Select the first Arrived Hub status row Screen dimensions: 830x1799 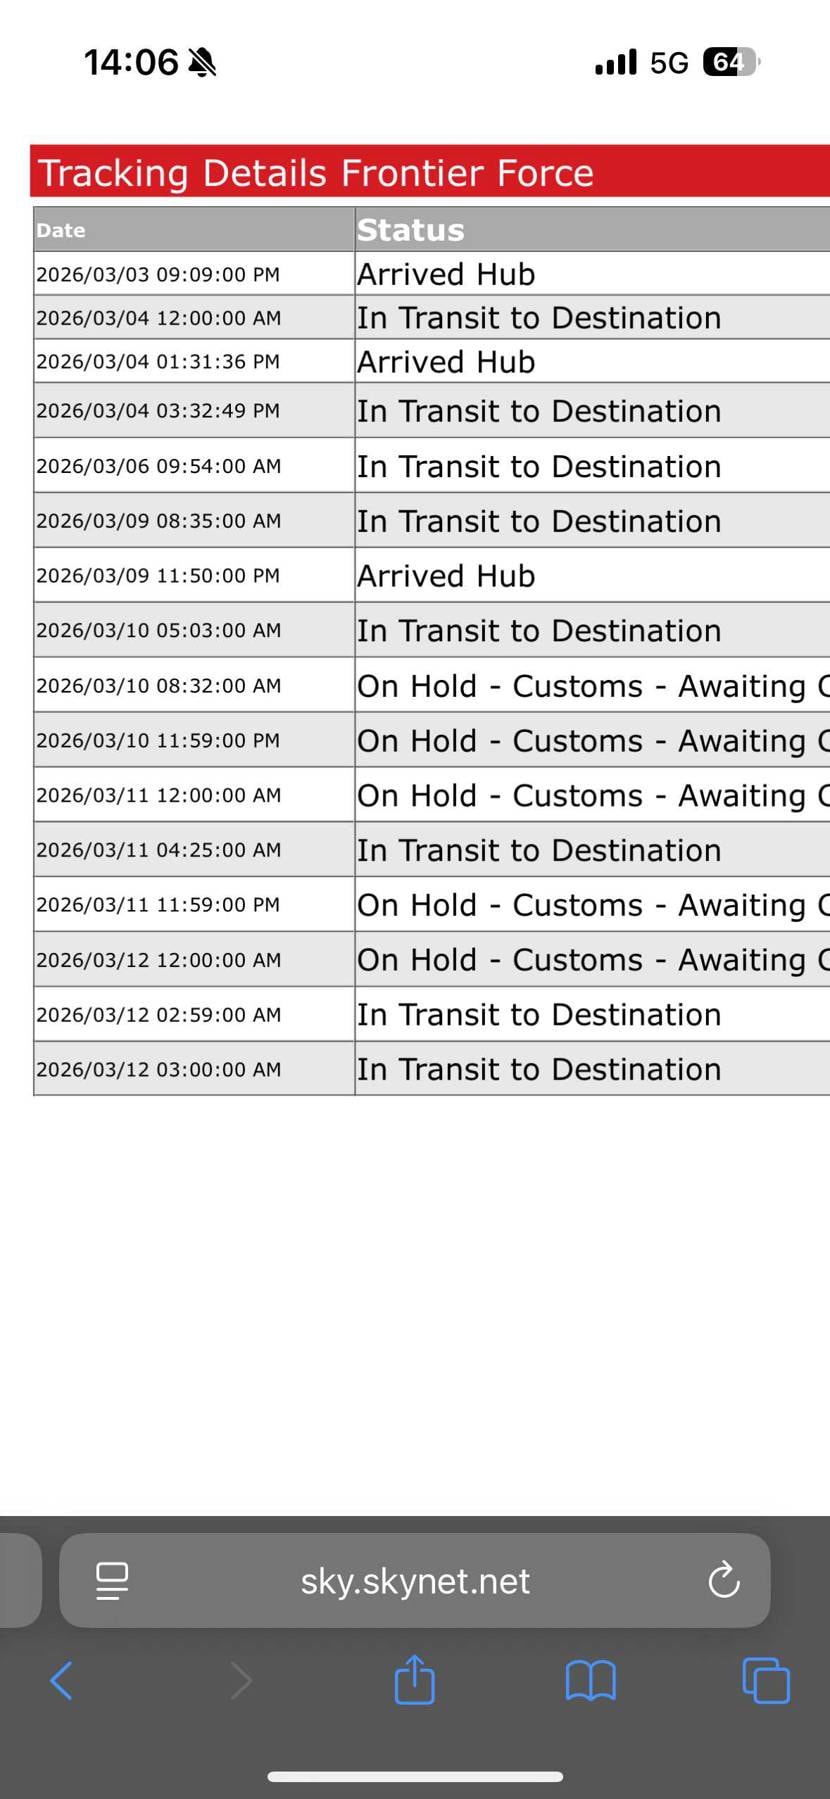click(x=446, y=274)
